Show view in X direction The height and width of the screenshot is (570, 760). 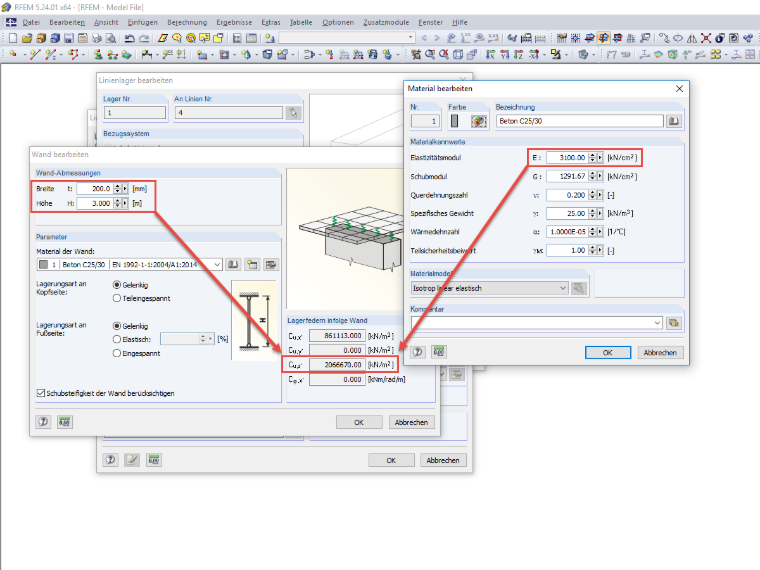tap(491, 54)
